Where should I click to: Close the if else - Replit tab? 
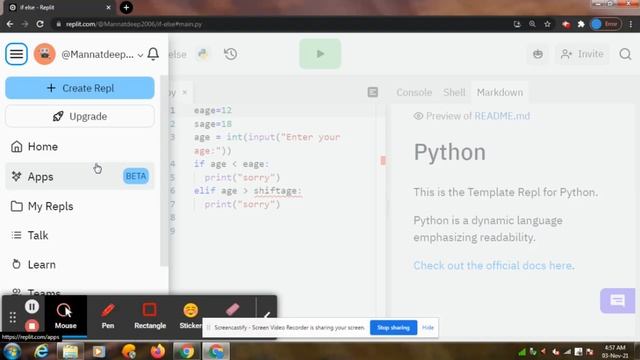coord(108,7)
